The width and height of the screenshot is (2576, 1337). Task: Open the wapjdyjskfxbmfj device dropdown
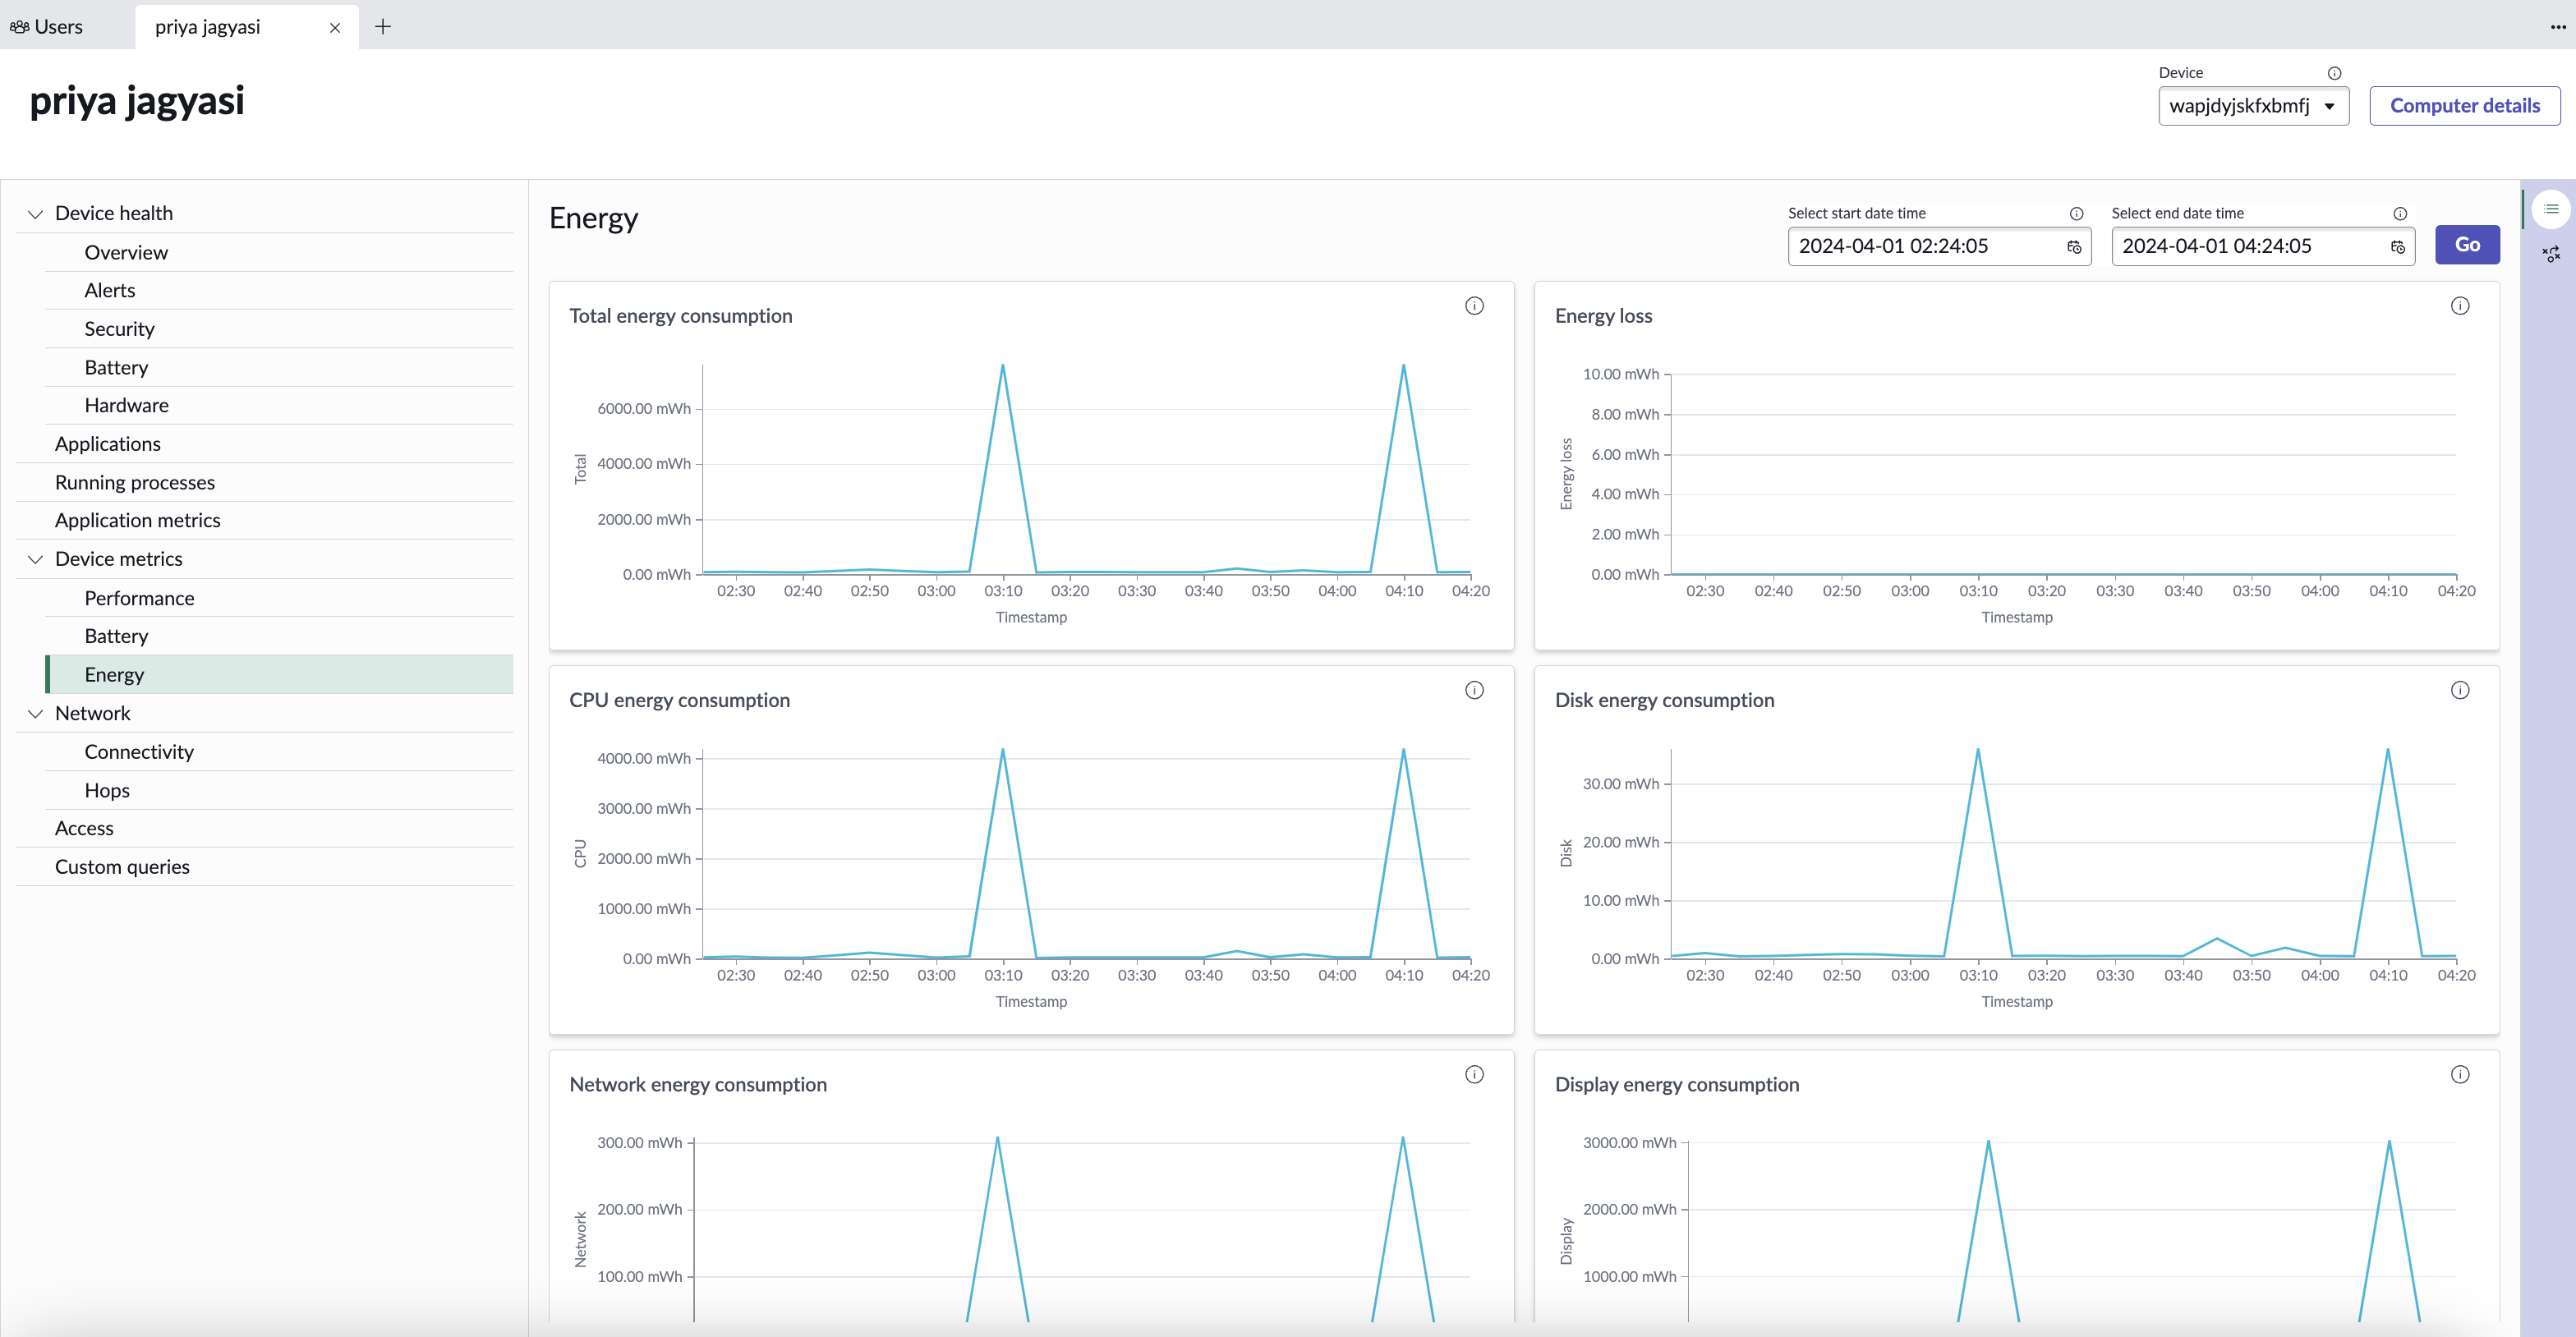(2253, 106)
